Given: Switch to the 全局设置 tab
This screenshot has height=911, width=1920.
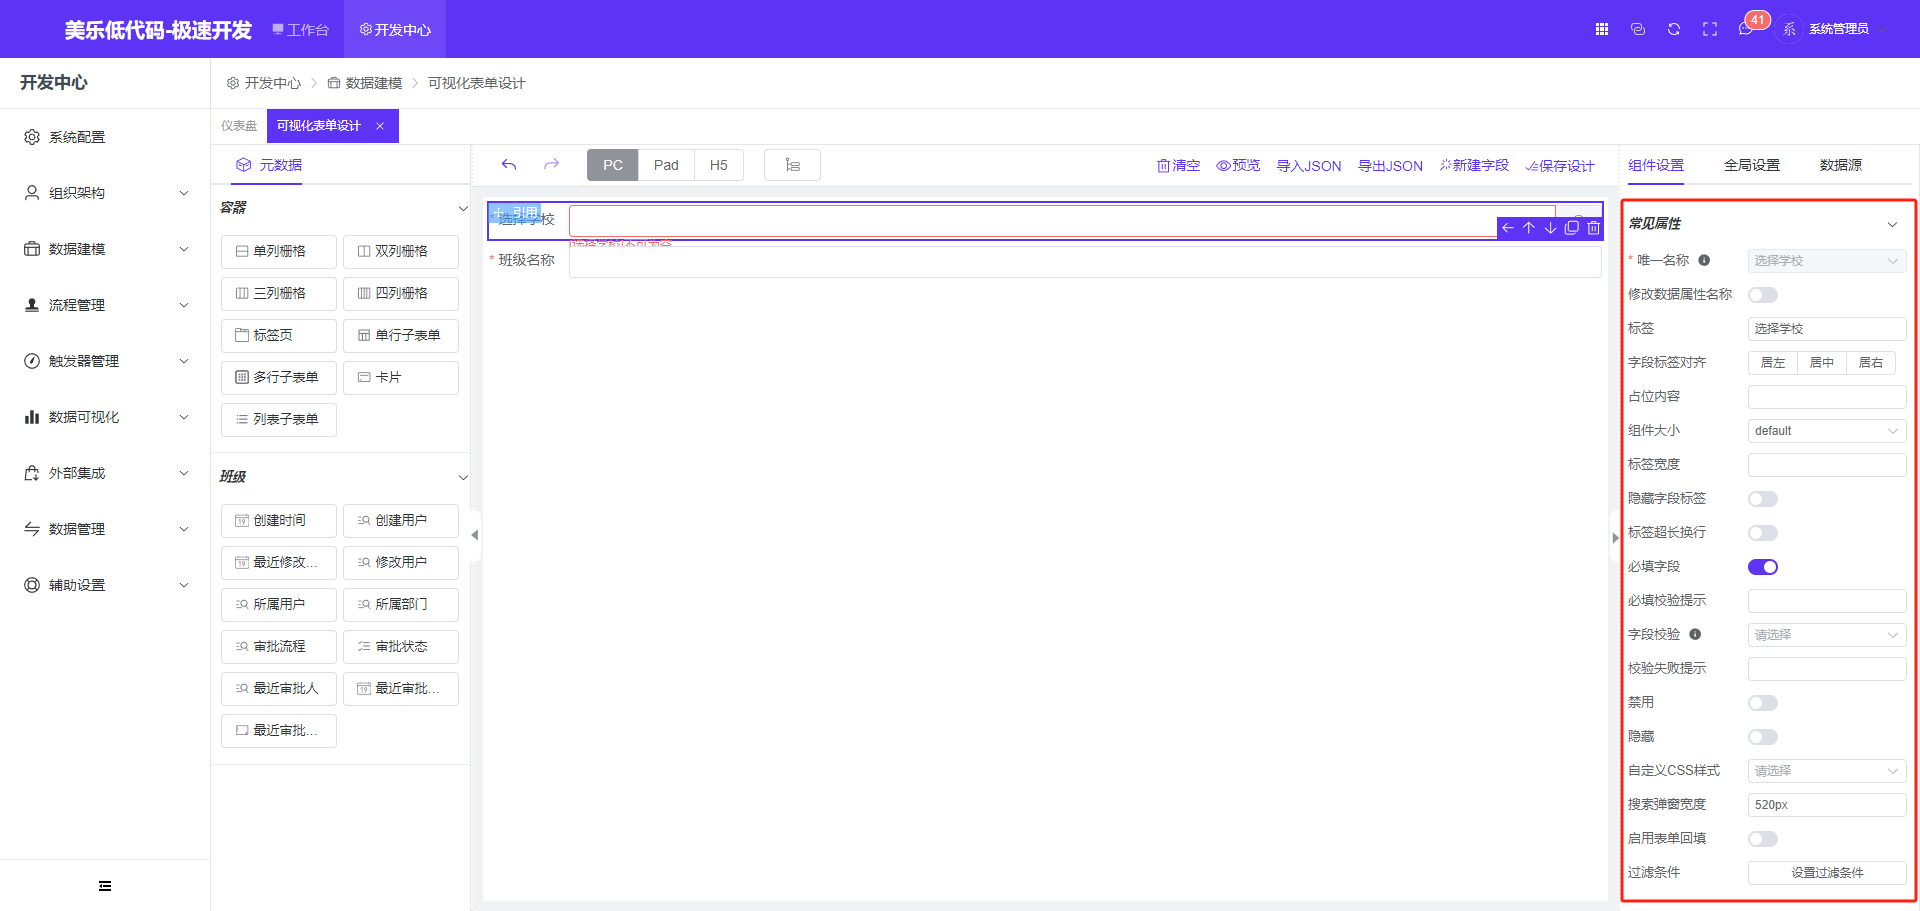Looking at the screenshot, I should pyautogui.click(x=1752, y=165).
